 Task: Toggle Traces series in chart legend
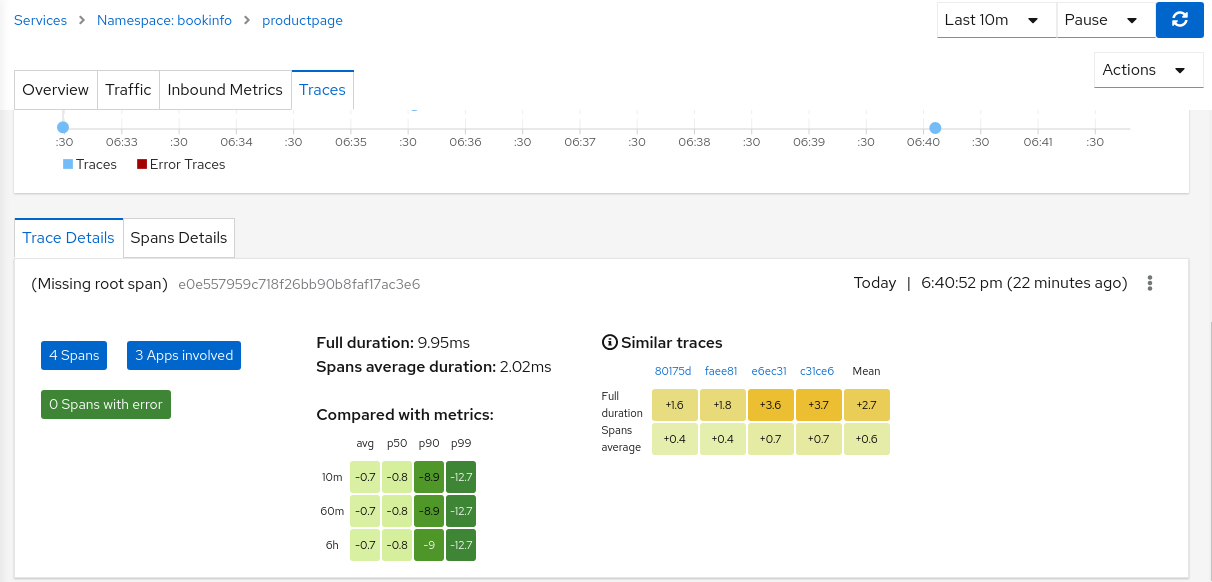[90, 164]
